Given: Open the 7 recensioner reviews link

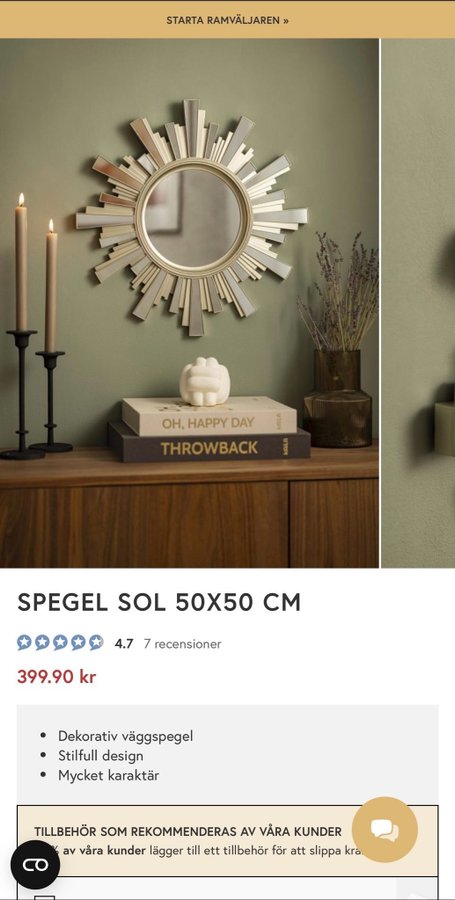Looking at the screenshot, I should (x=182, y=644).
